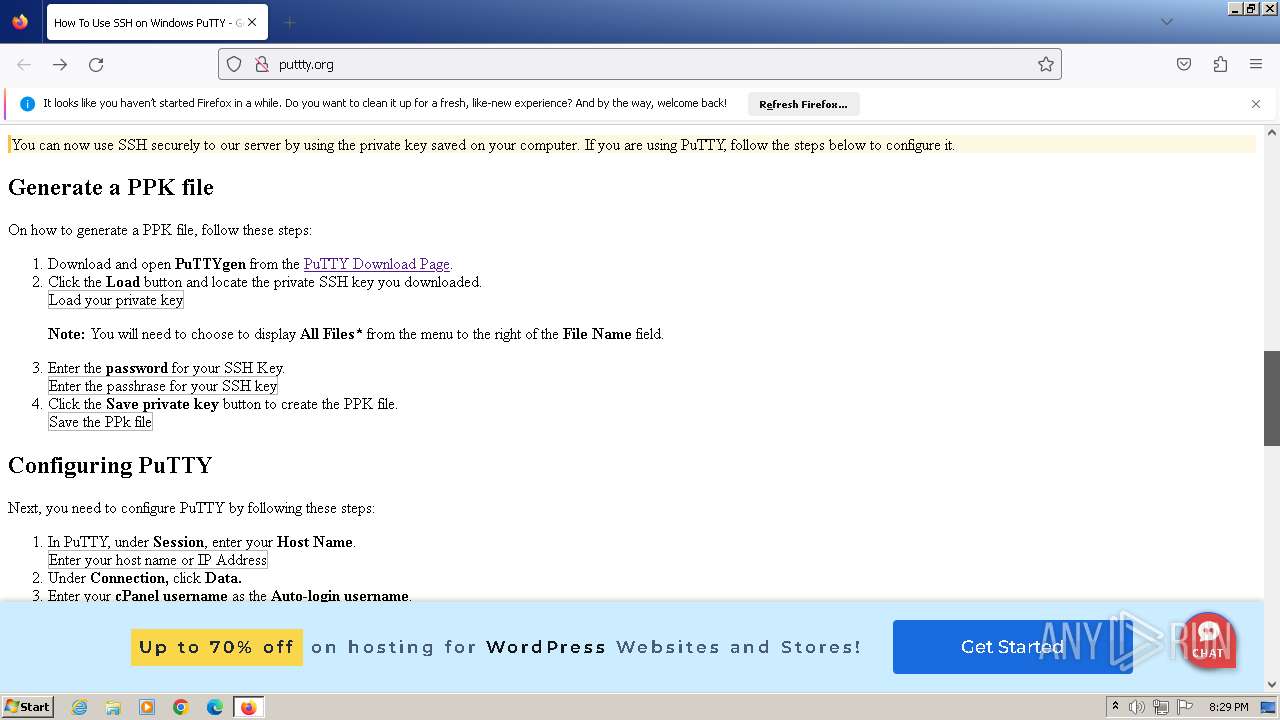Click the 'Note:' All Files line
The image size is (1280, 720).
(x=356, y=334)
